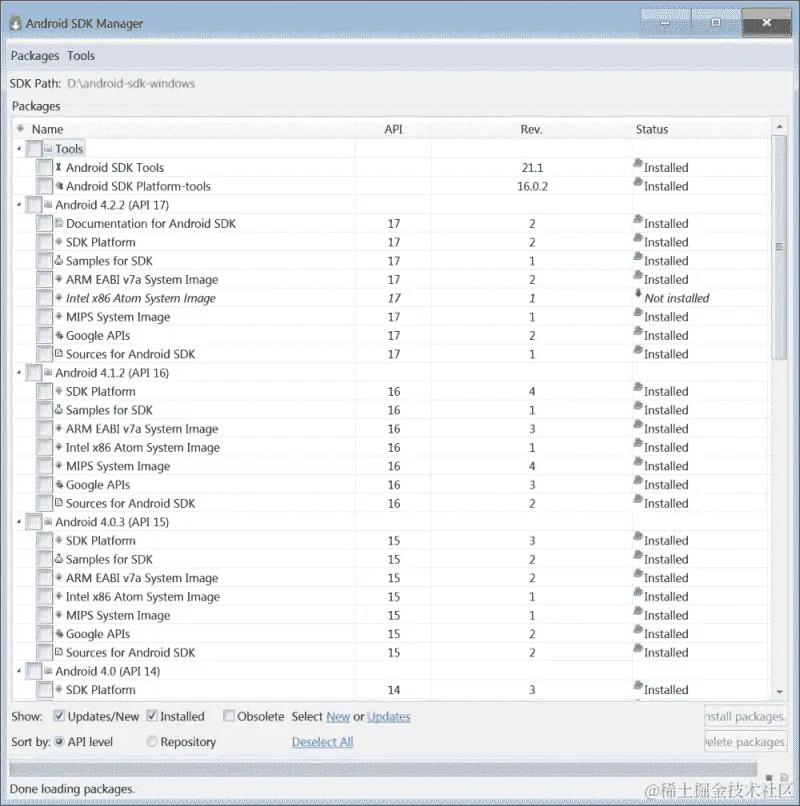Click the scrollbar down arrow
The image size is (800, 806).
tap(779, 692)
